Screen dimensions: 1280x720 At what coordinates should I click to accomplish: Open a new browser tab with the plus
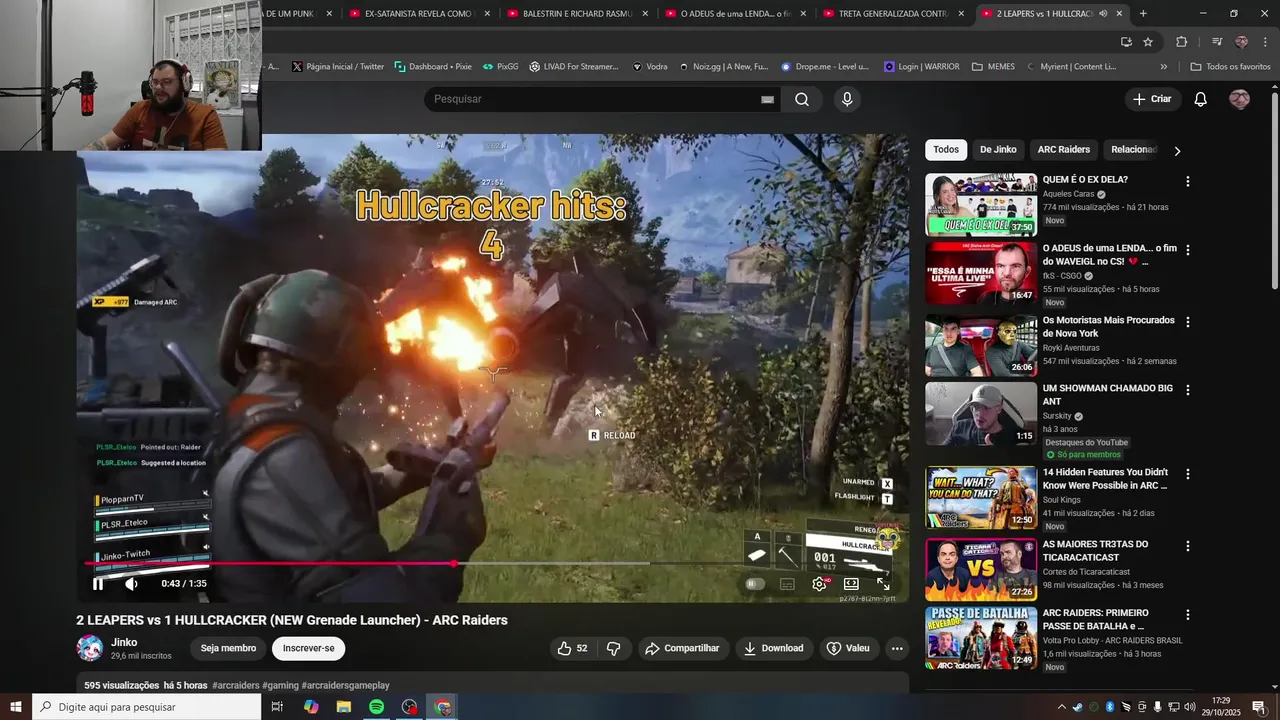coord(1143,14)
